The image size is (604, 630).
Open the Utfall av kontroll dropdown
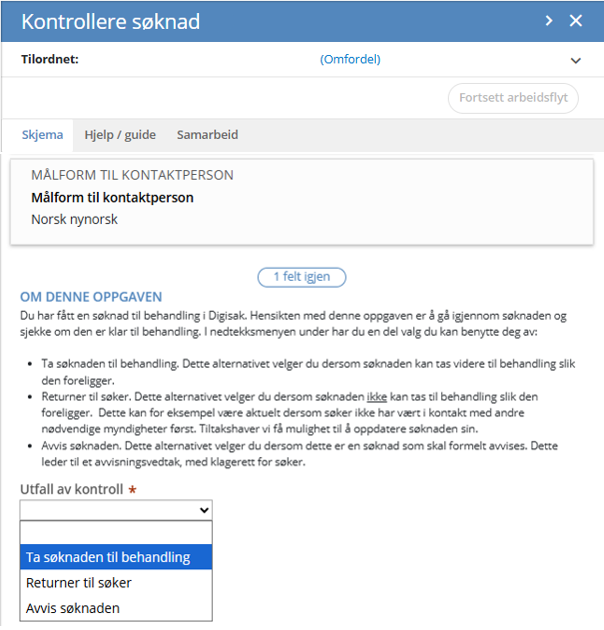click(116, 511)
